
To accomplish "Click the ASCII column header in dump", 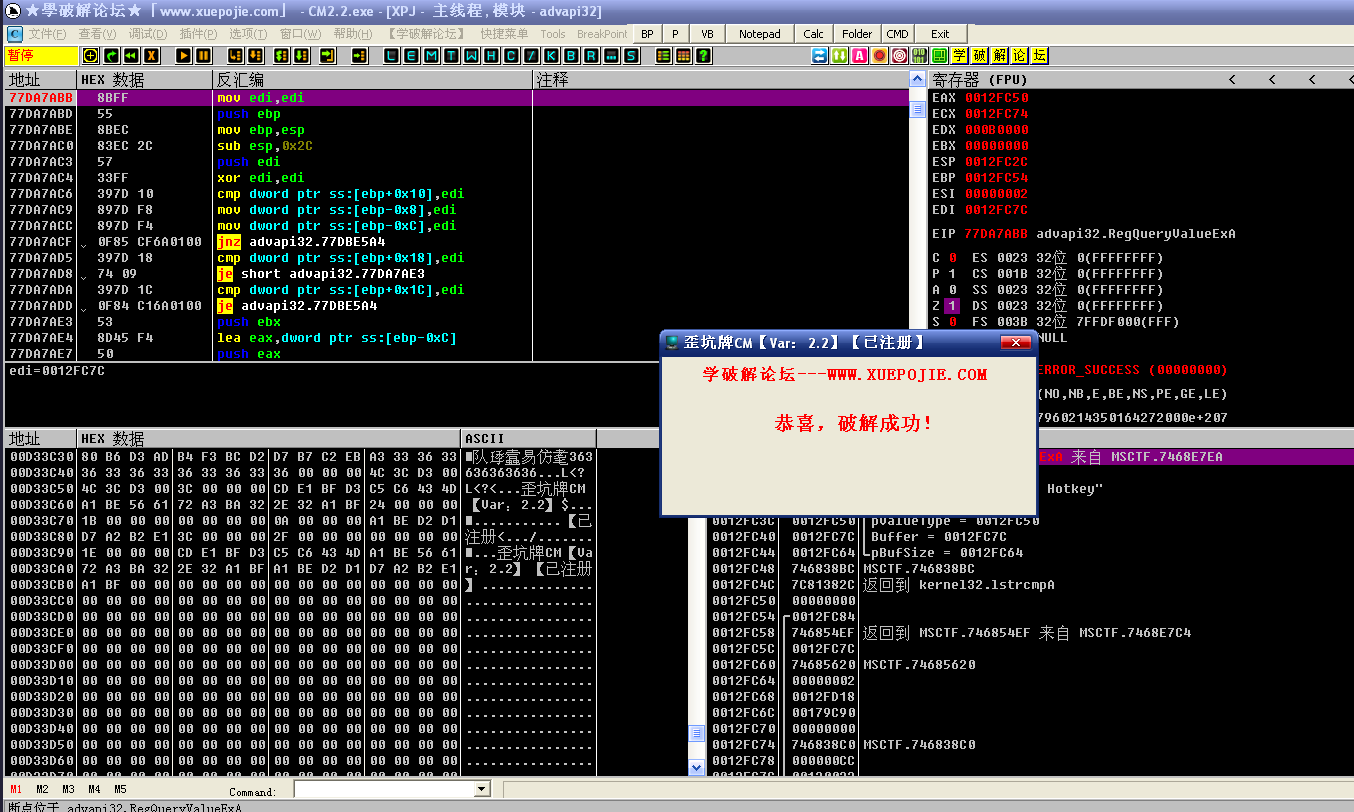I will 528,439.
